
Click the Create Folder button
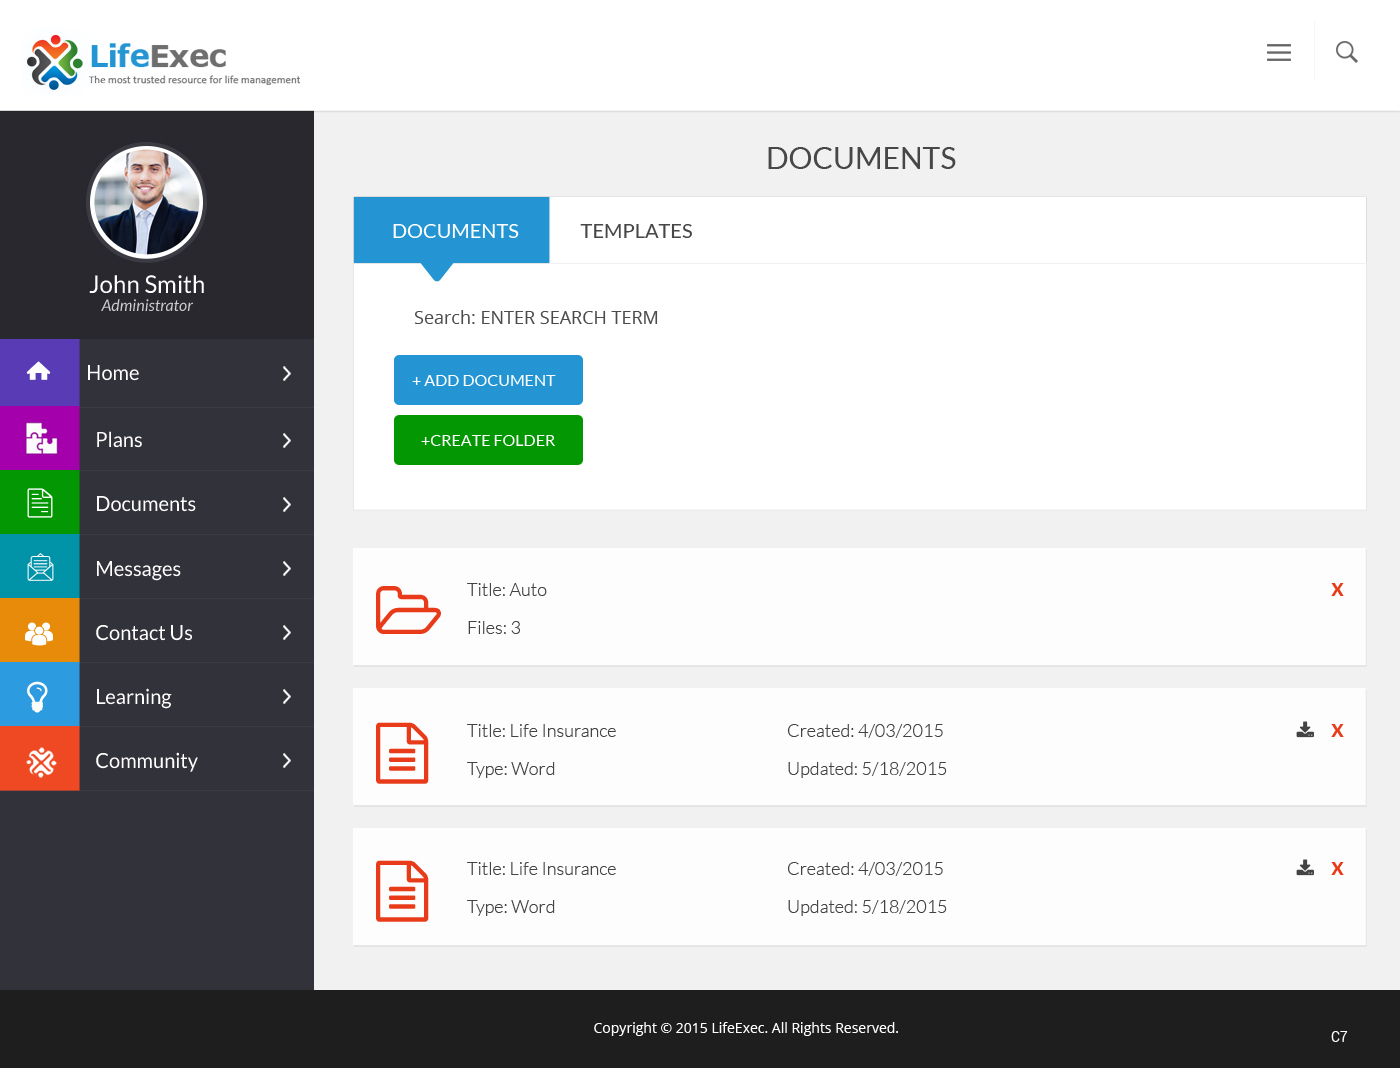point(488,440)
